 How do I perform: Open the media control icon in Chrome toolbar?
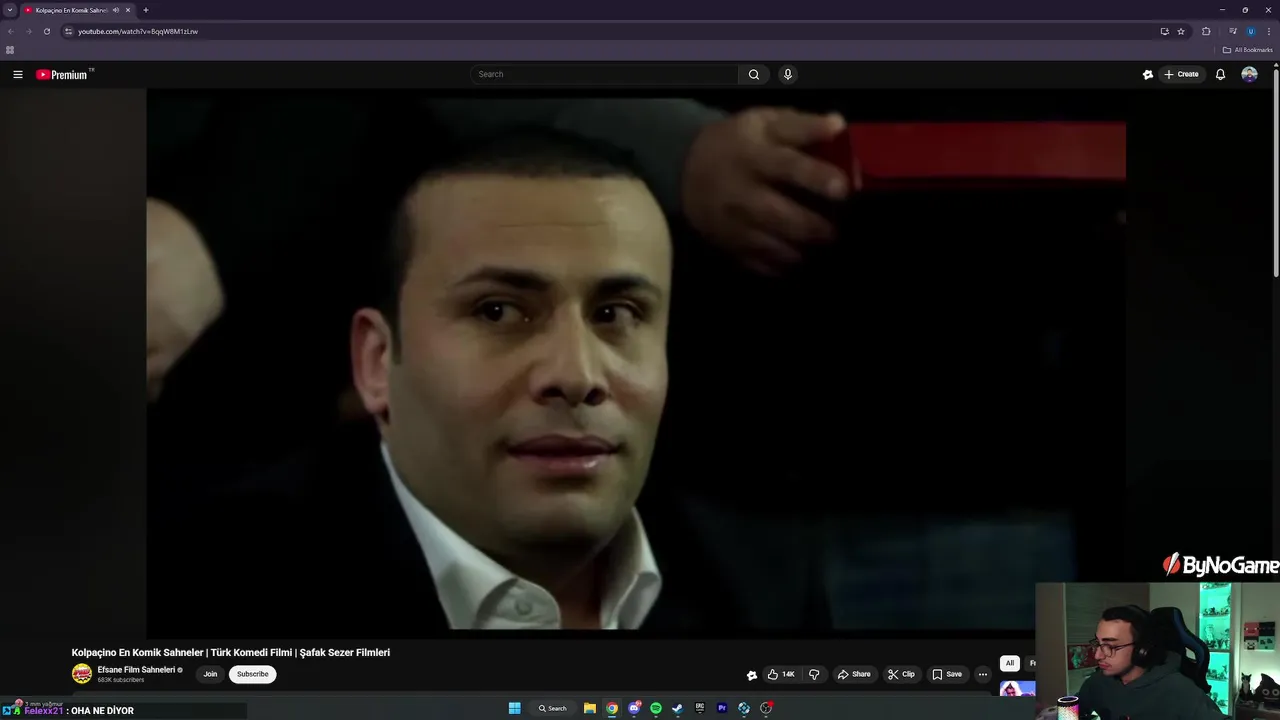point(1233,31)
